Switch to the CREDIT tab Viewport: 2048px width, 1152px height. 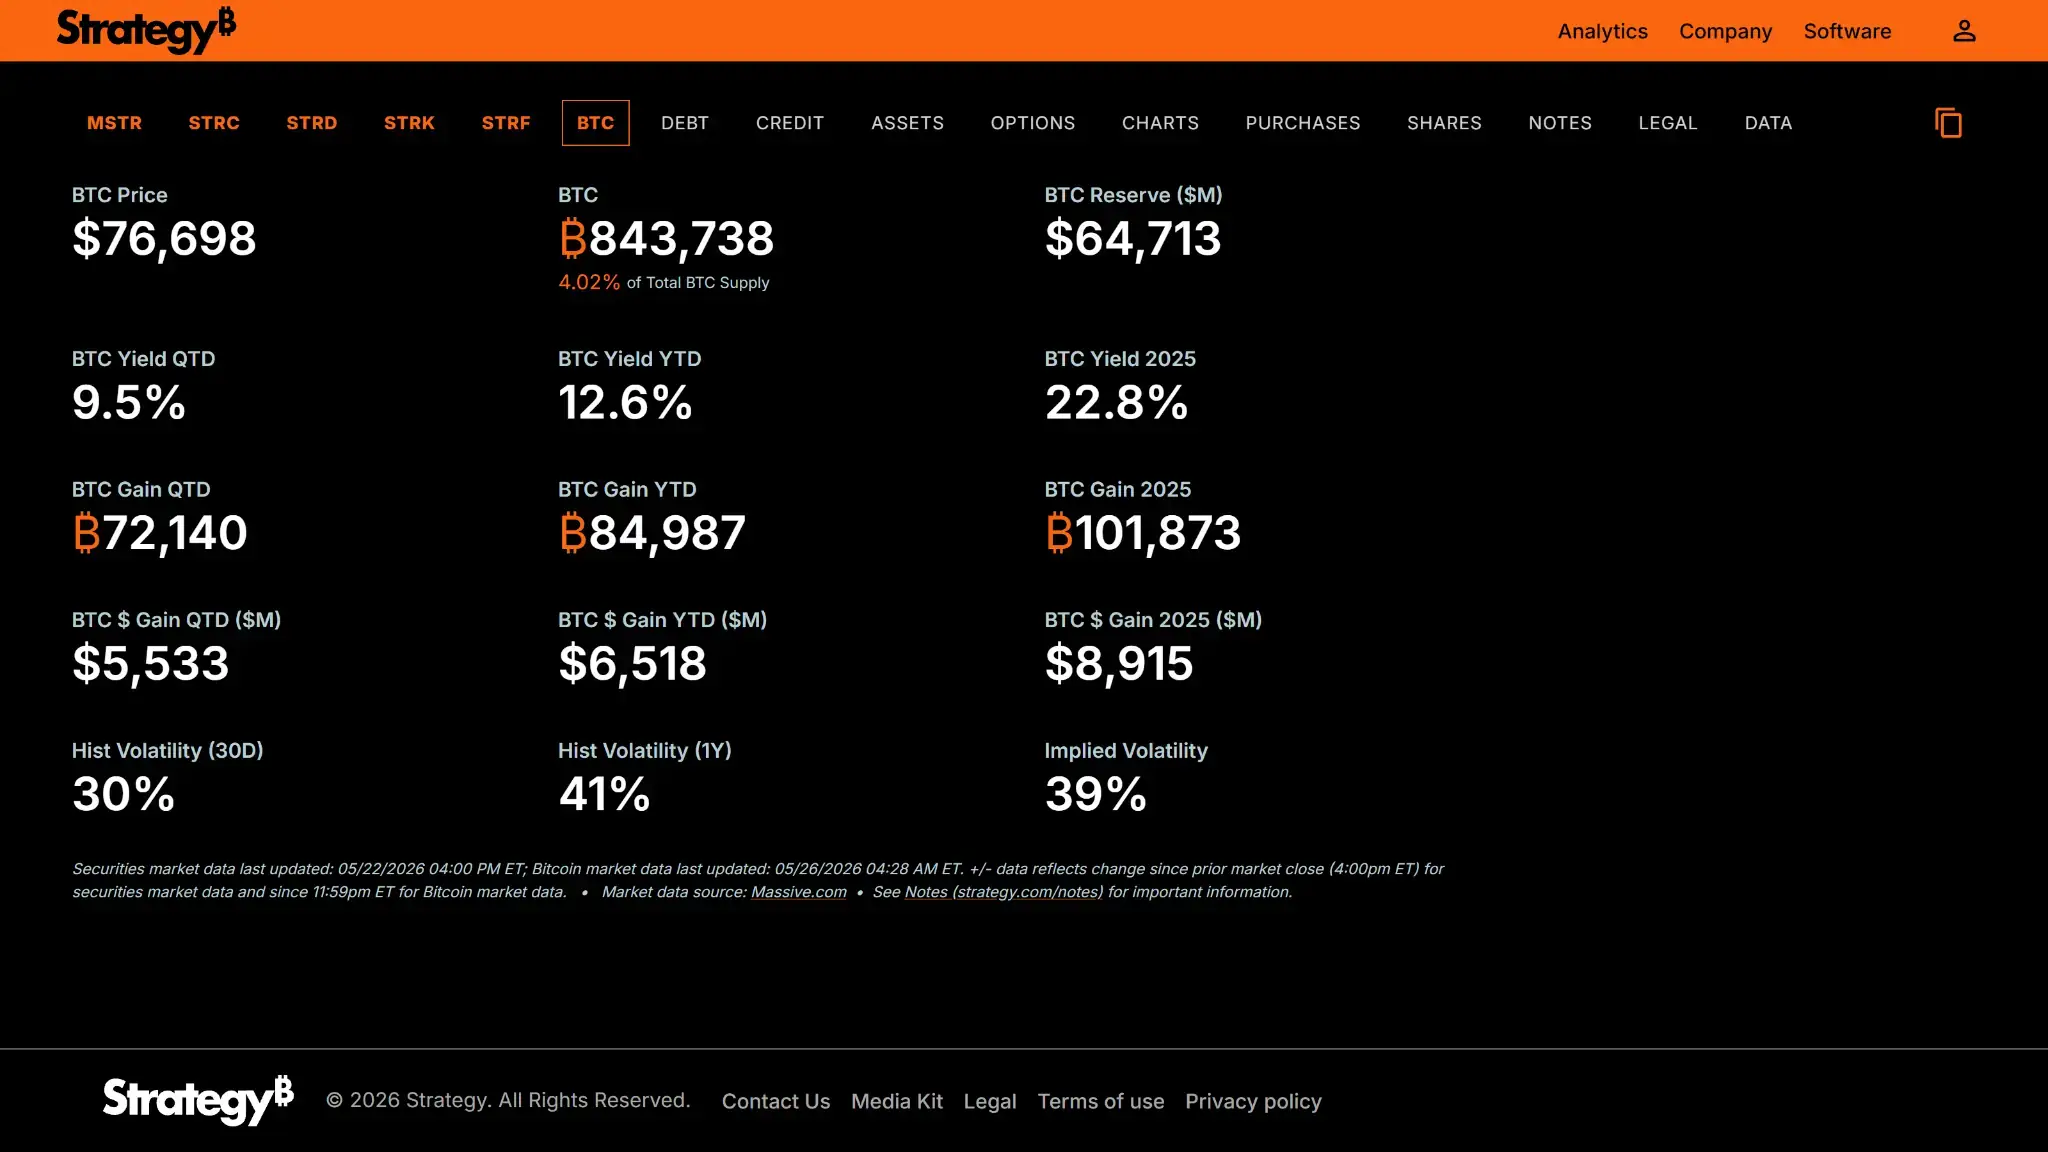(x=790, y=123)
